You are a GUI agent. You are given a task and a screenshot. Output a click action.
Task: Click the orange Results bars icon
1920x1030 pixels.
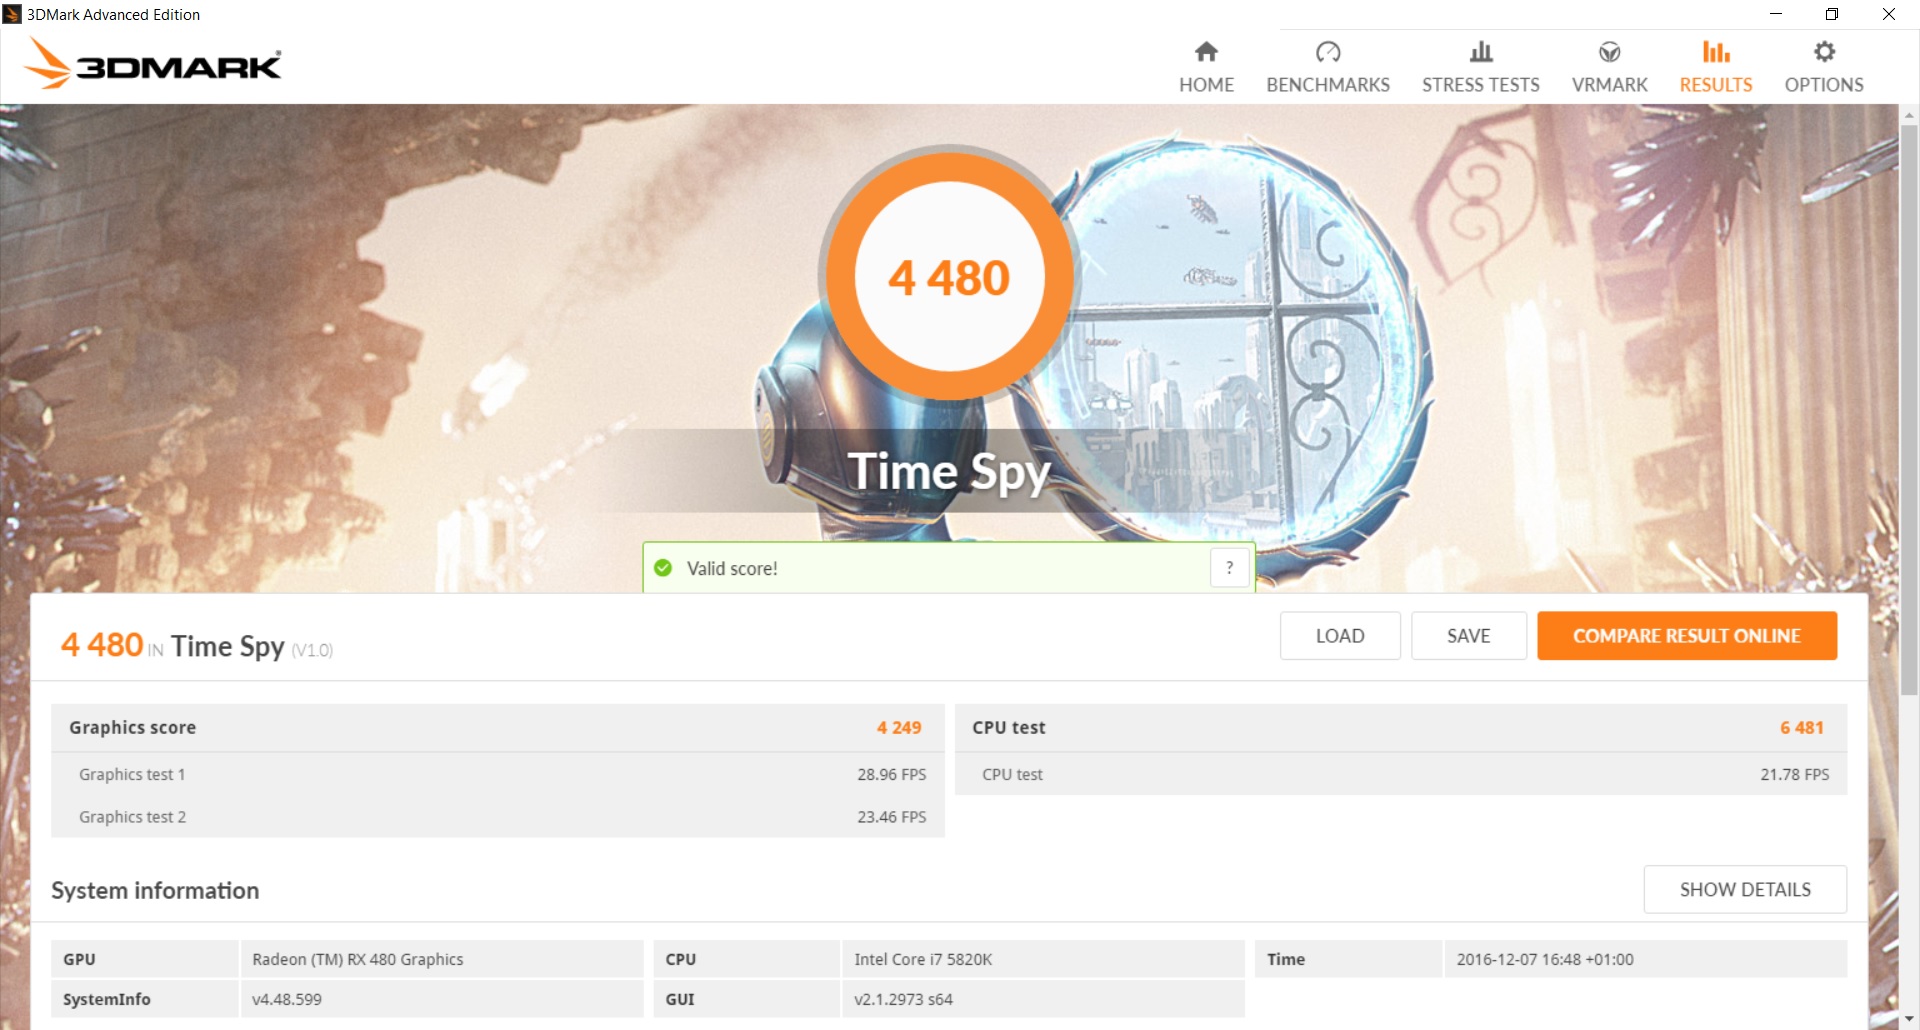pyautogui.click(x=1716, y=52)
